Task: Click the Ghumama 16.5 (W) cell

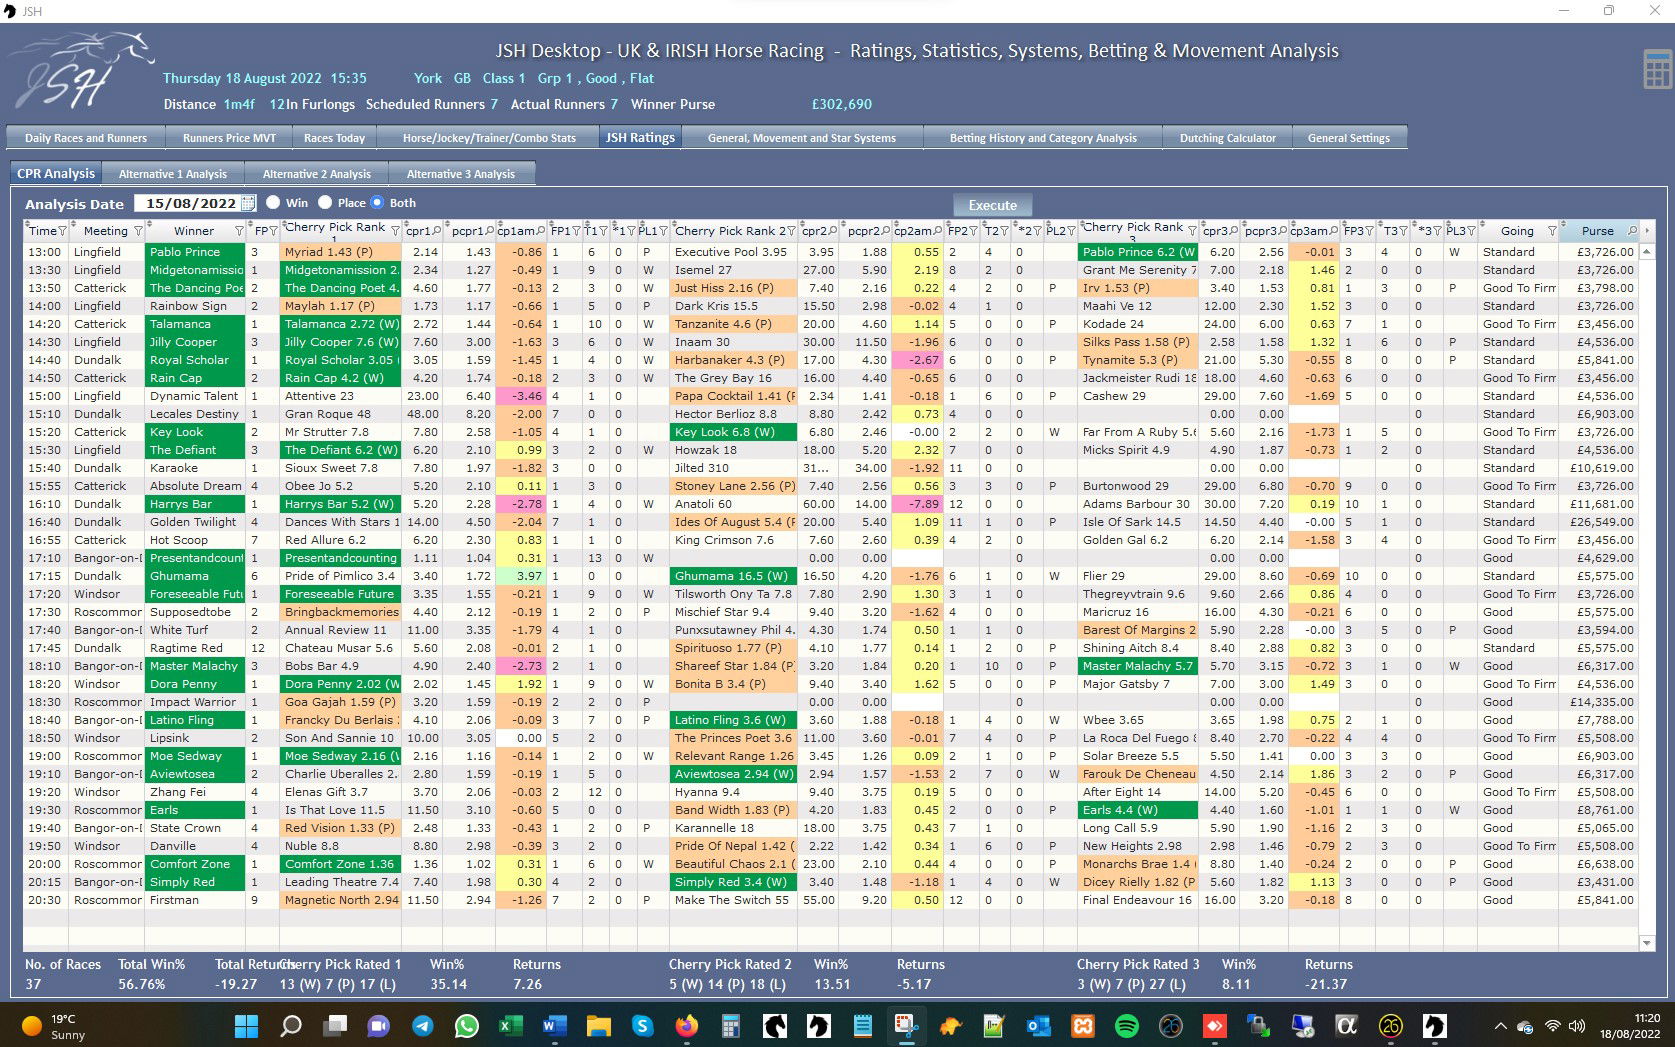Action: pos(734,576)
